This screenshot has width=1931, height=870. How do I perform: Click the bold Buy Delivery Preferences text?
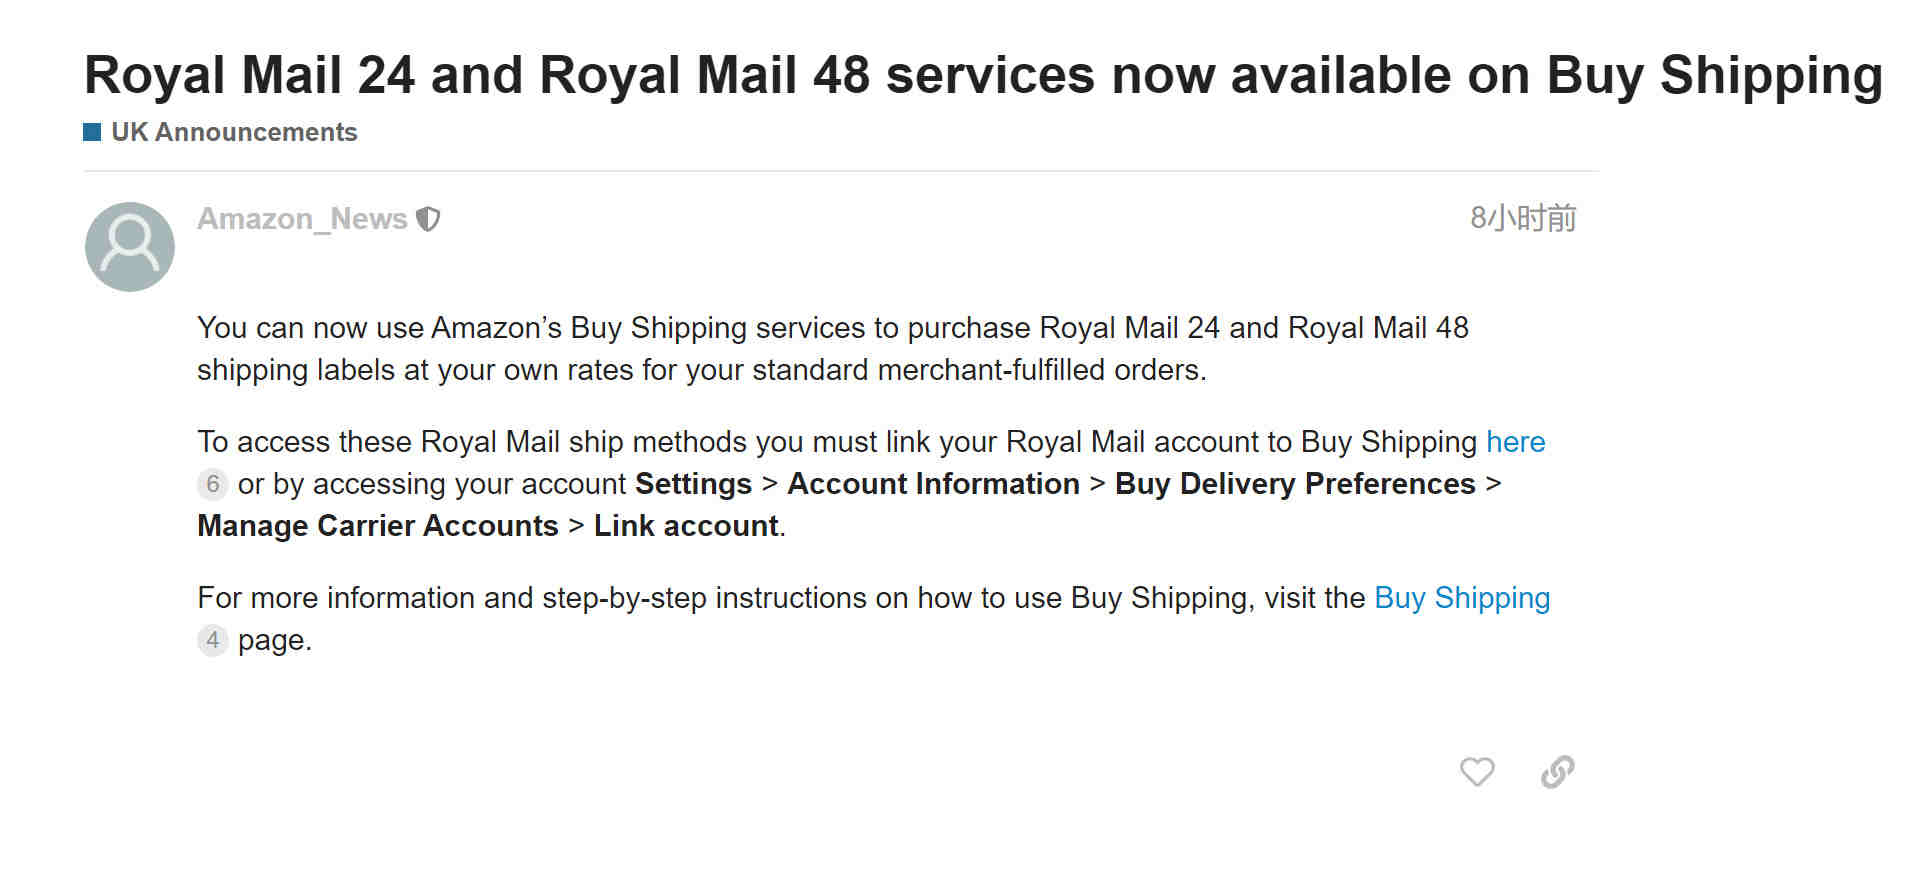(1295, 484)
